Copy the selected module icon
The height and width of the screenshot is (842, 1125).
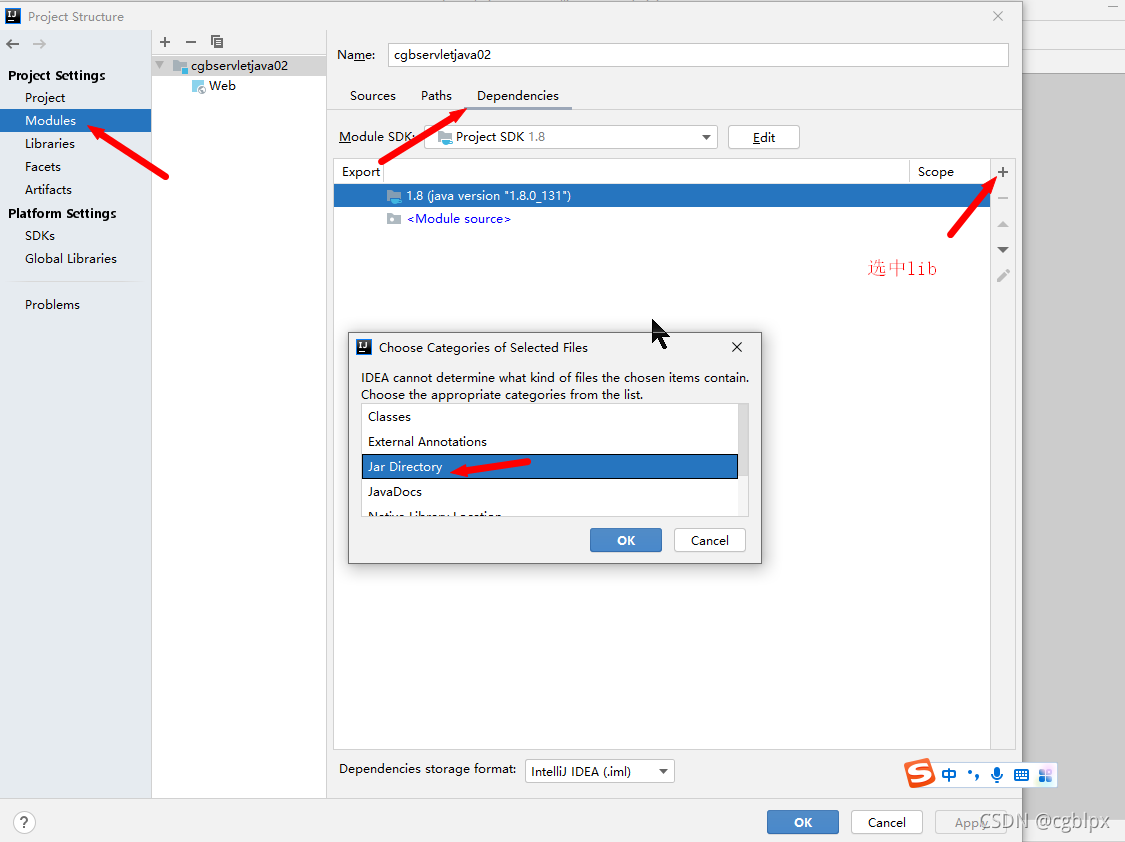click(217, 42)
